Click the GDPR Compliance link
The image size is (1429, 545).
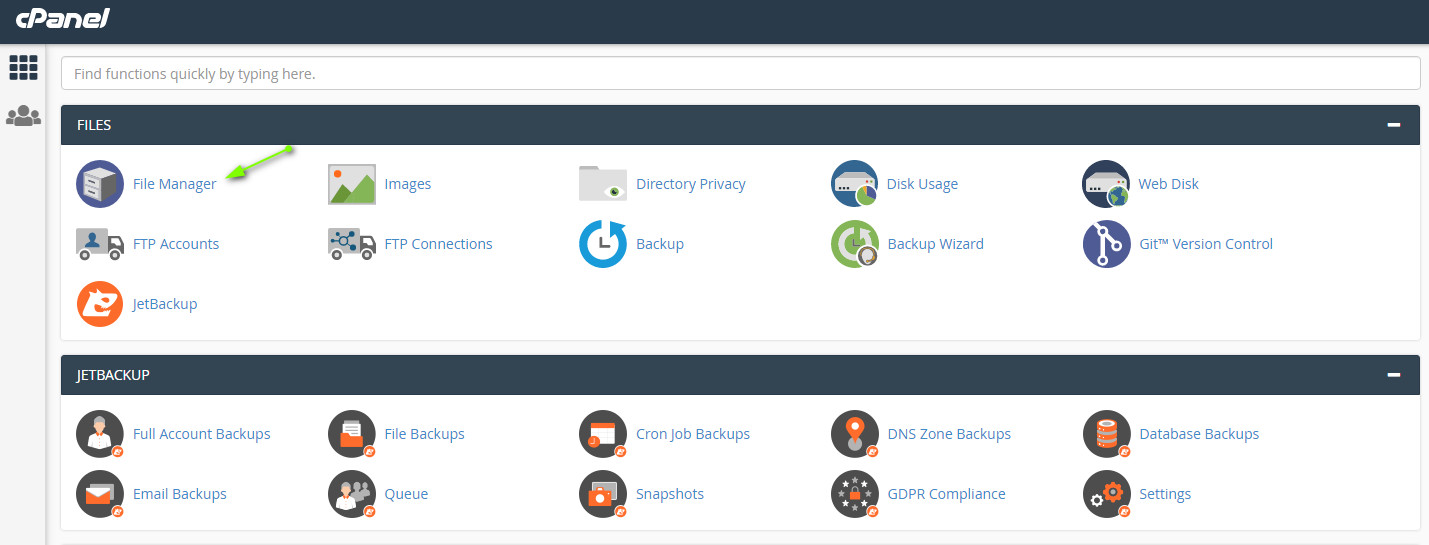click(947, 494)
